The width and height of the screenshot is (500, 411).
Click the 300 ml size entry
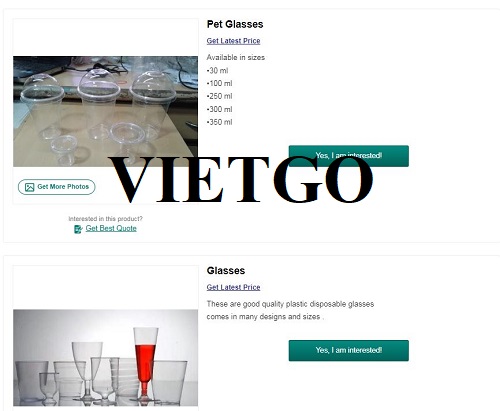219,109
